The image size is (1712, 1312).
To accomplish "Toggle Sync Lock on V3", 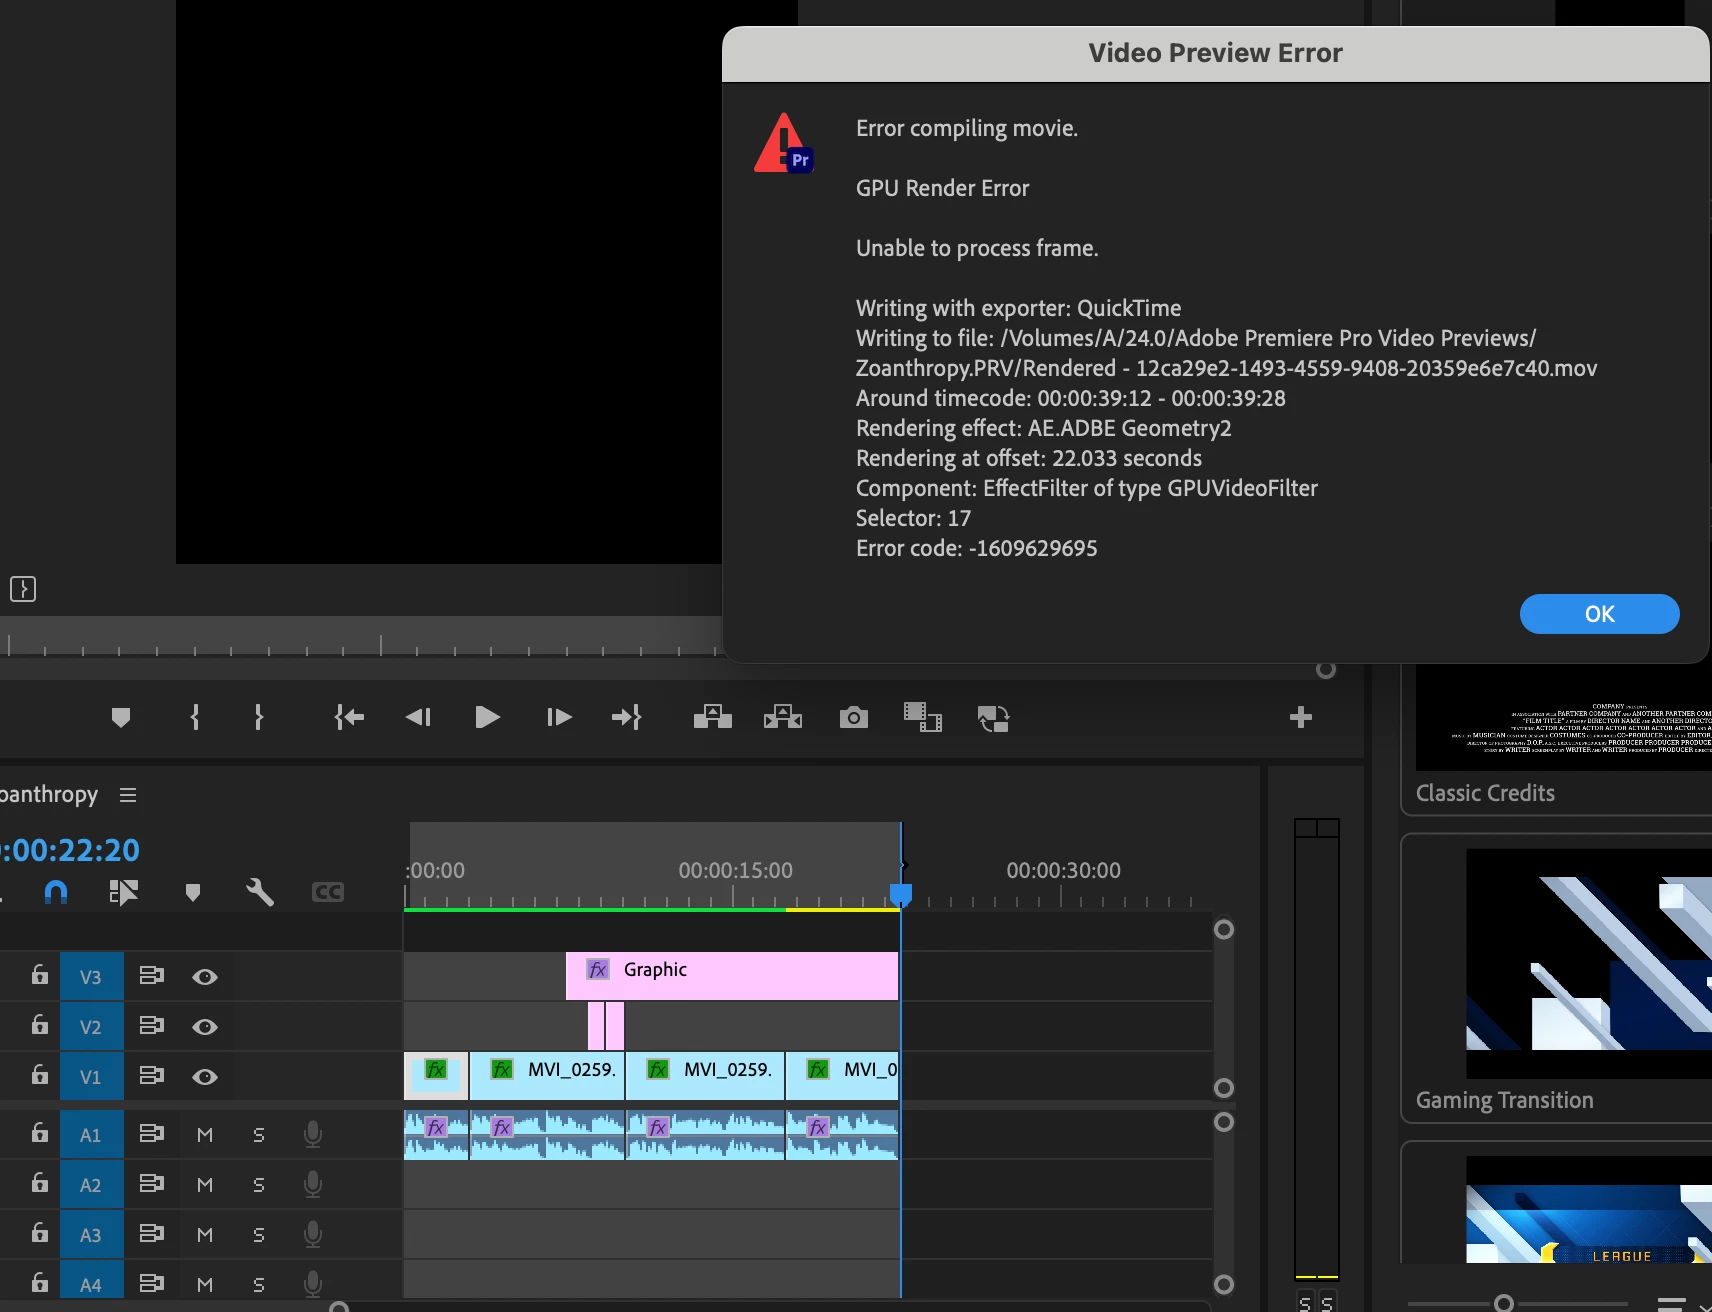I will pyautogui.click(x=152, y=975).
